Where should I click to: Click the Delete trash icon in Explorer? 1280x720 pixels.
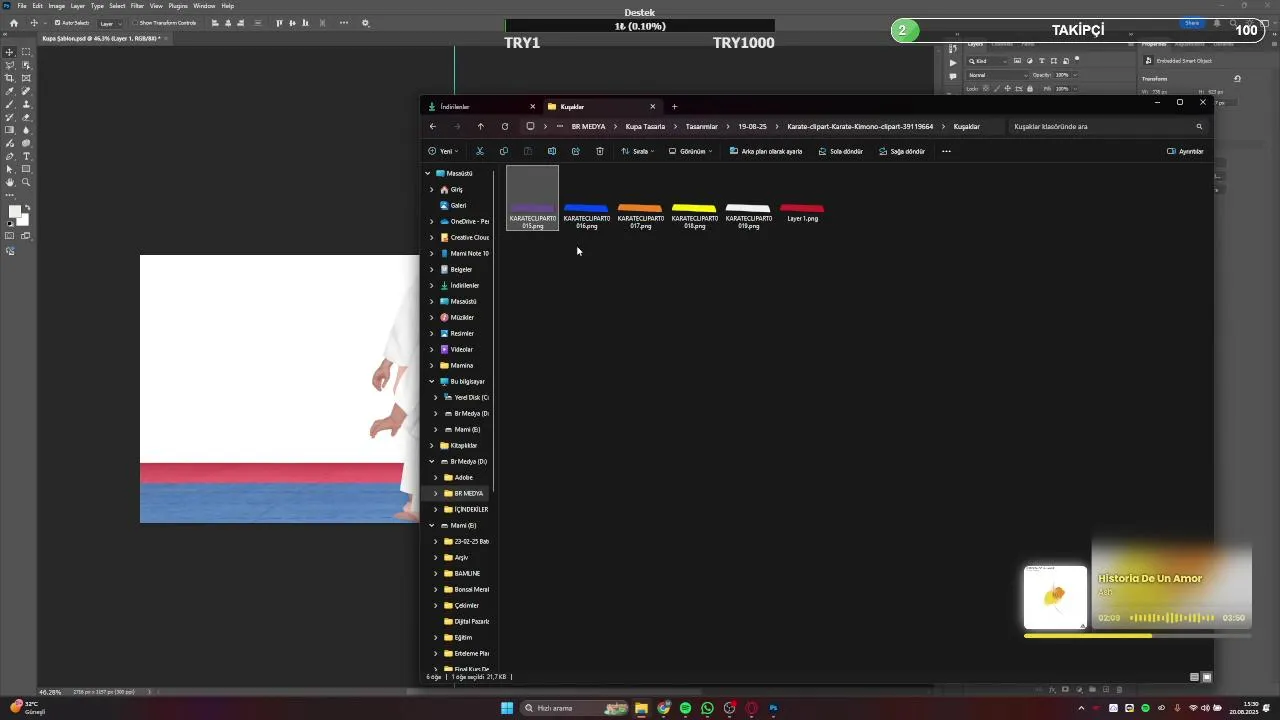tap(600, 151)
